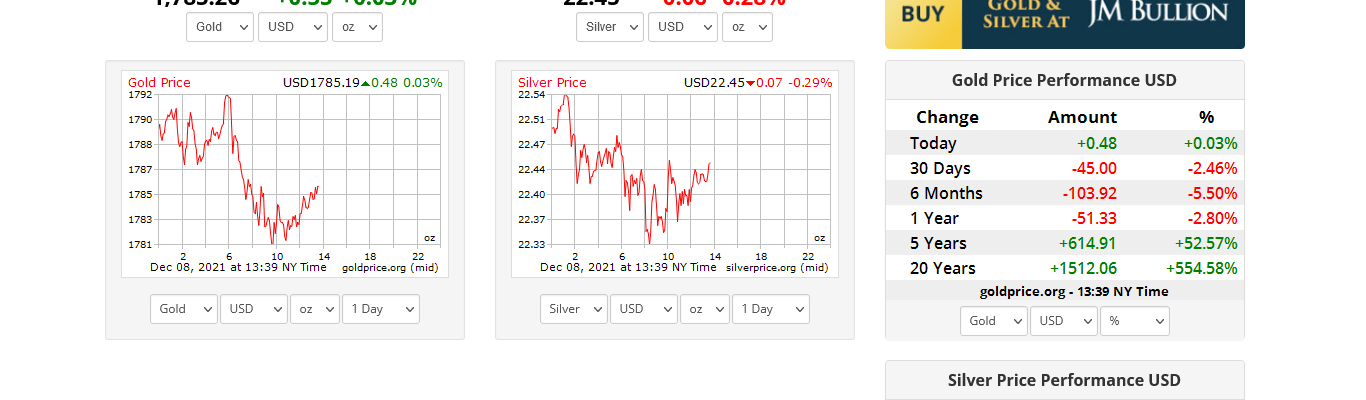Select the Silver dropdown below the silver chart
1366x400 pixels.
pos(574,309)
